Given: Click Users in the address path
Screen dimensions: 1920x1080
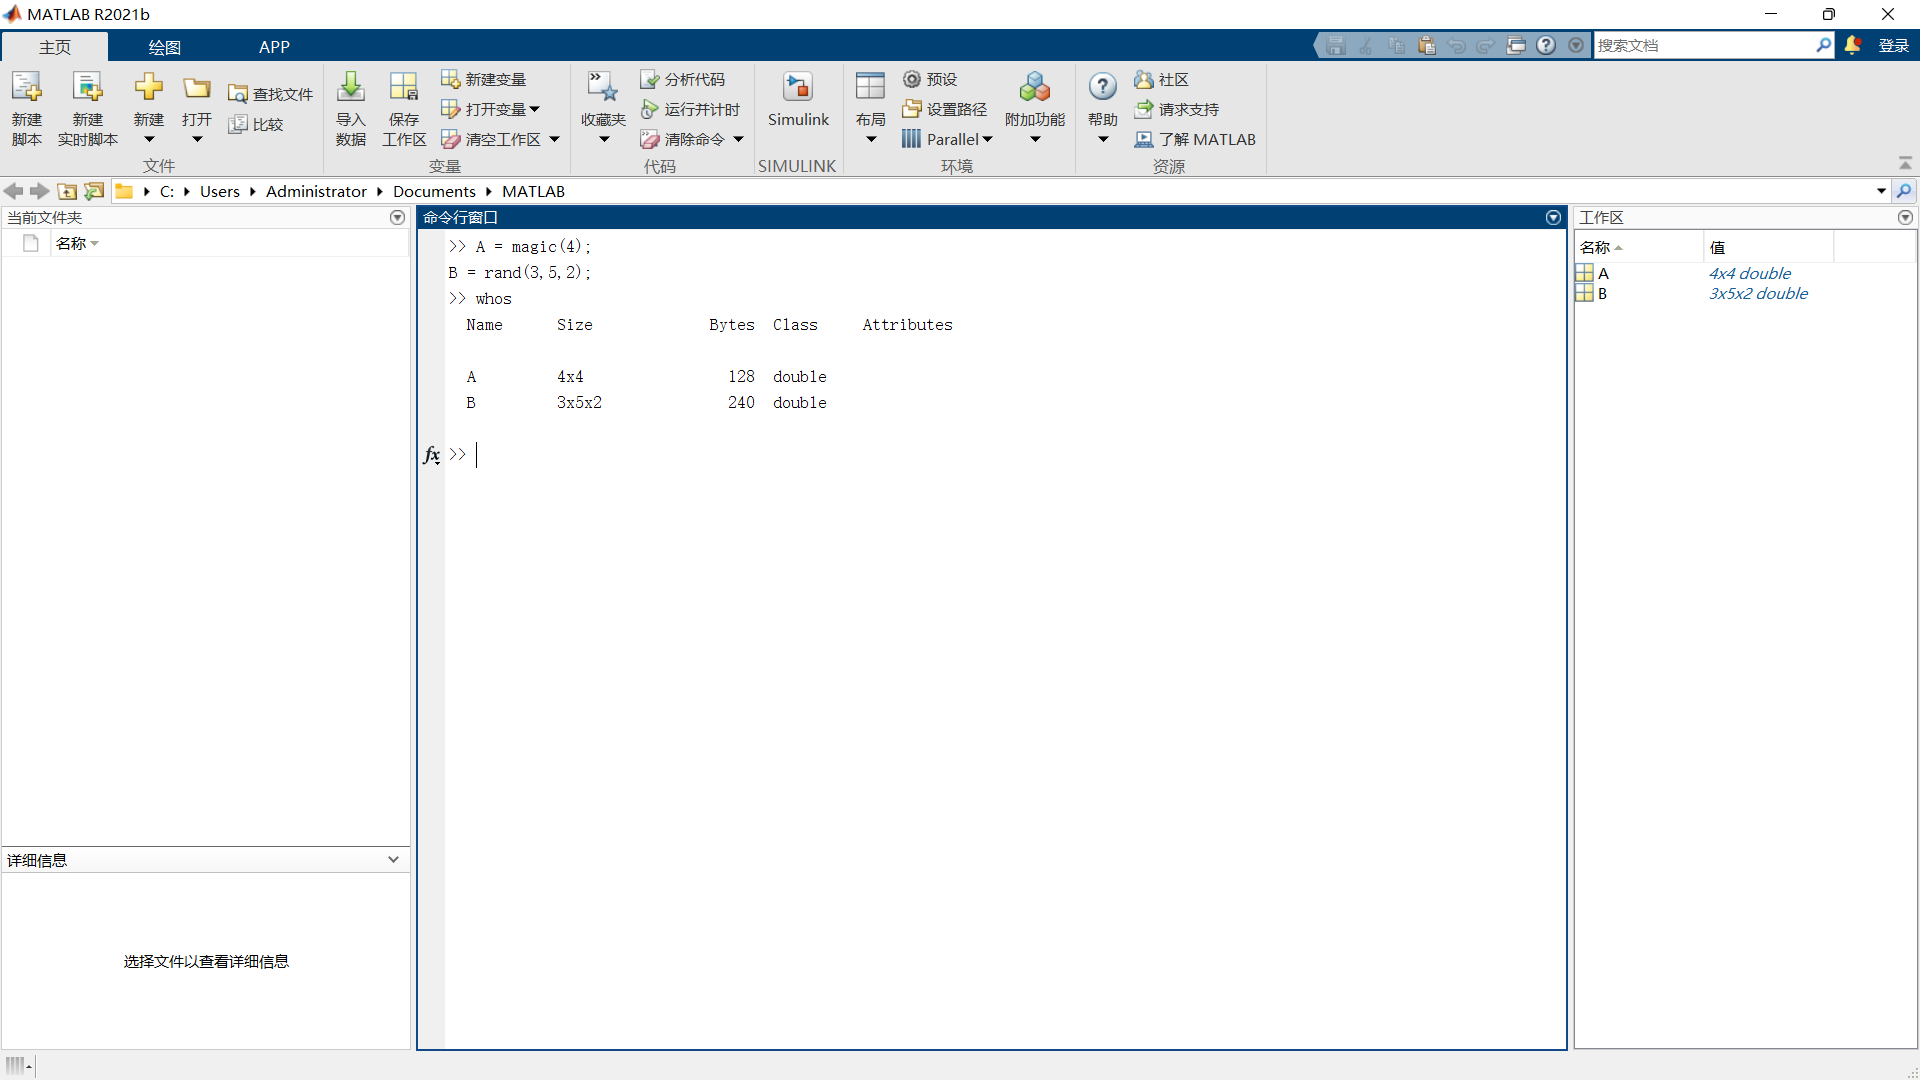Looking at the screenshot, I should tap(220, 191).
